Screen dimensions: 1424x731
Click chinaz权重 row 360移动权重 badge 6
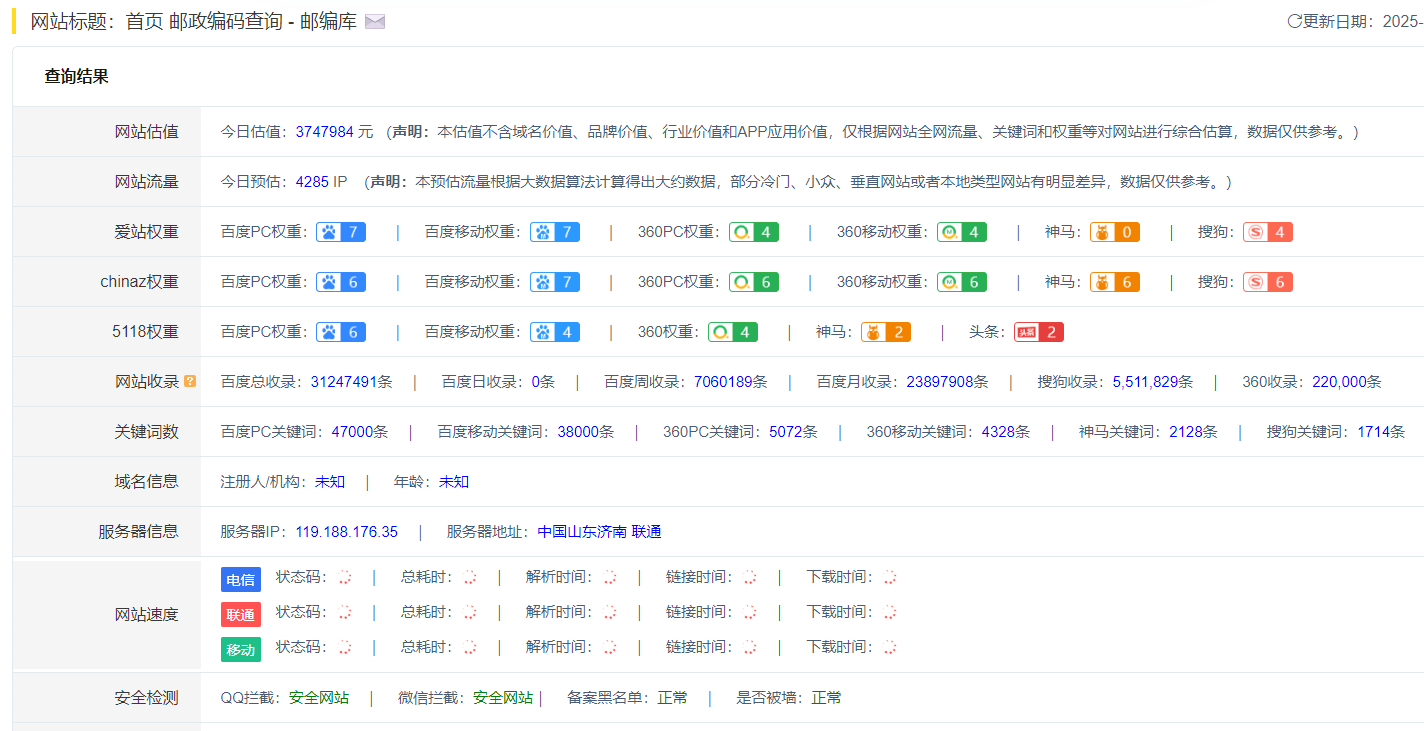pyautogui.click(x=962, y=282)
